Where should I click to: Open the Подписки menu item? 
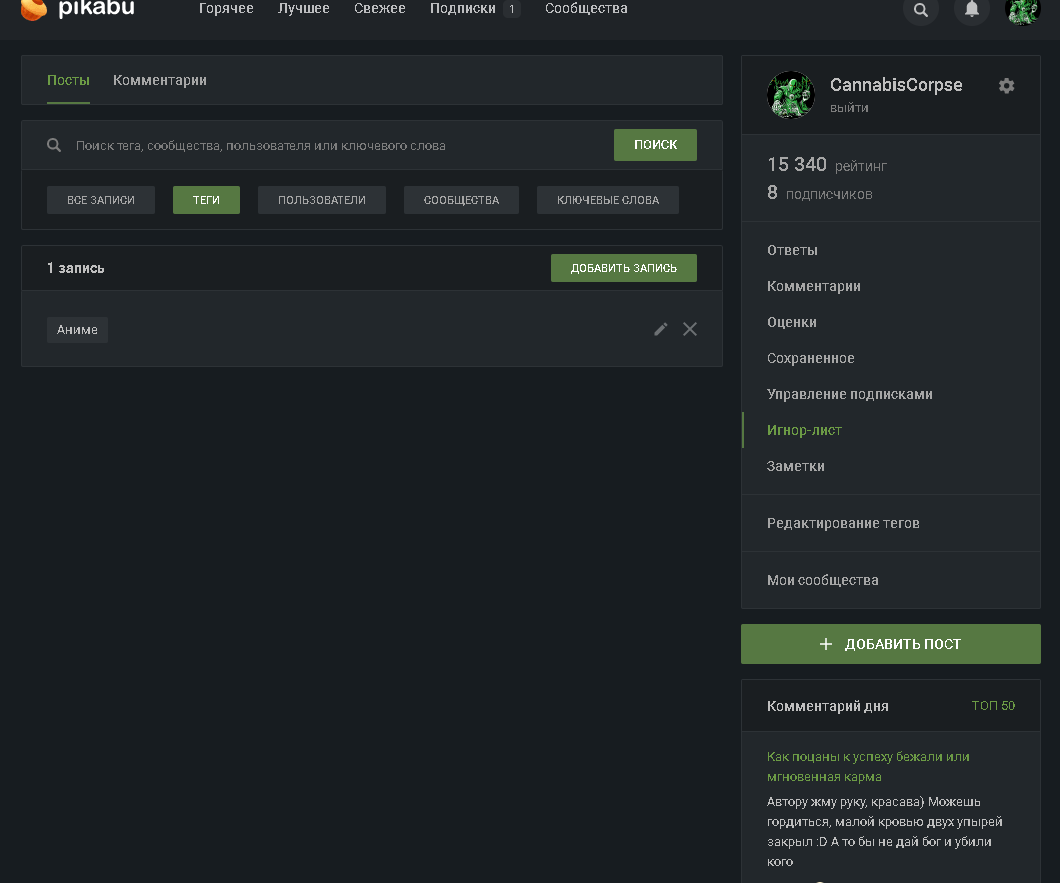pyautogui.click(x=463, y=9)
